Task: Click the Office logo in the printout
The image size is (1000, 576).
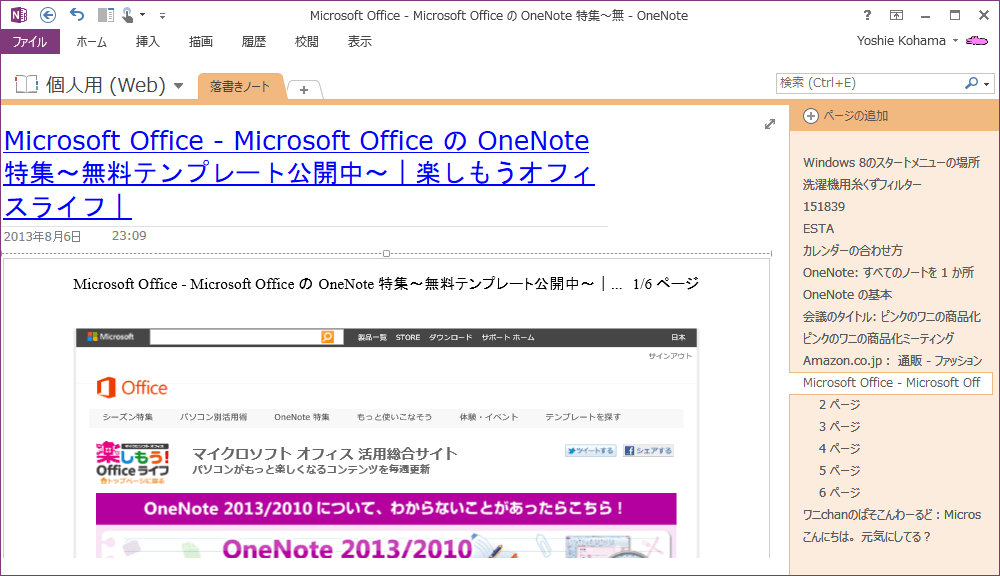Action: (132, 388)
